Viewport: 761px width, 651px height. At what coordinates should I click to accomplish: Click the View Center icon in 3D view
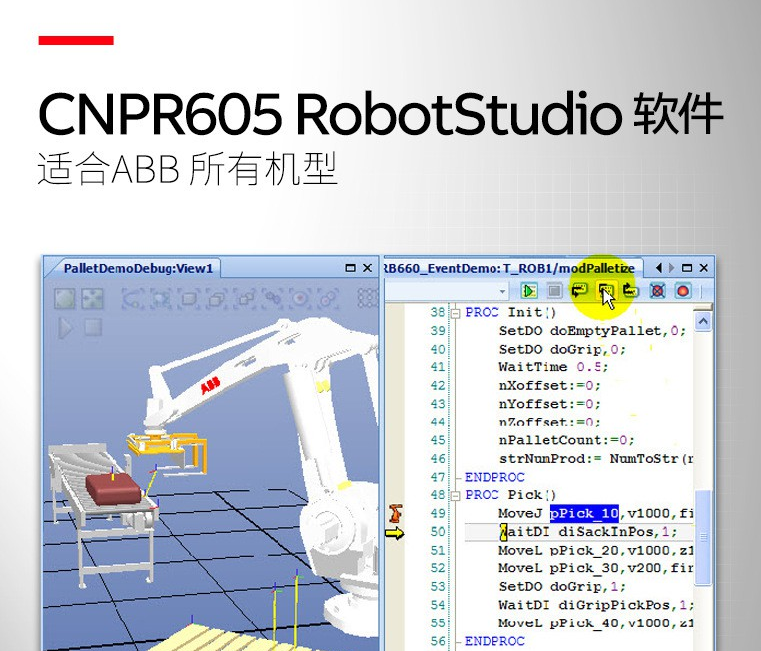pyautogui.click(x=92, y=299)
